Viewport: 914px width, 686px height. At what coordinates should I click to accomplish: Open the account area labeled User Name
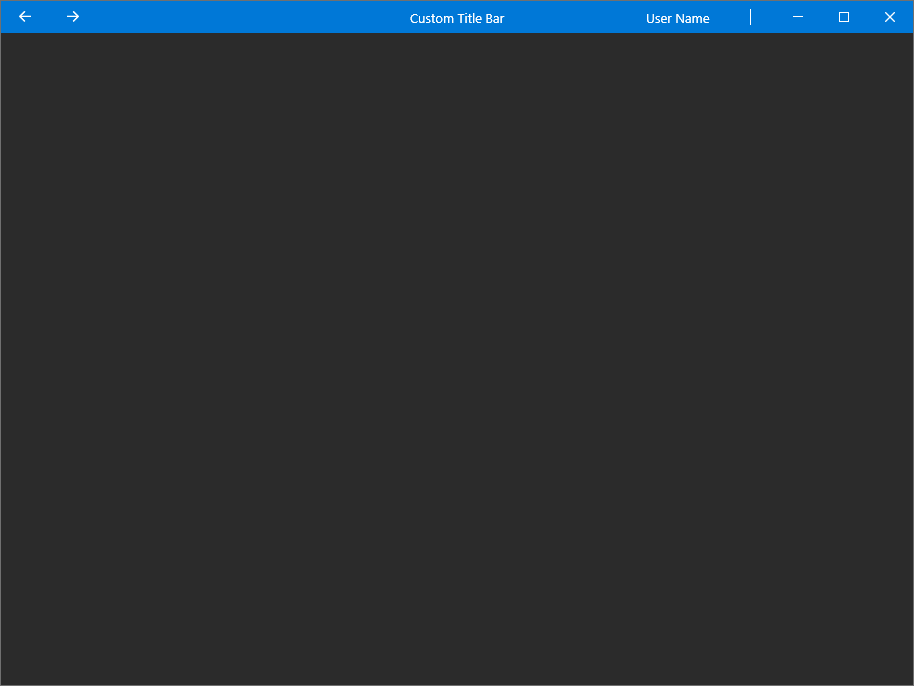(678, 17)
